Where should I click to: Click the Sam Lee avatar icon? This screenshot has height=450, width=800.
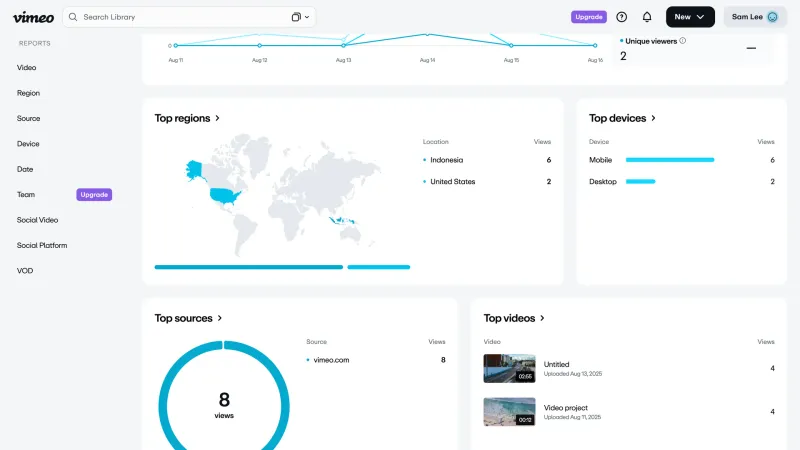coord(772,17)
